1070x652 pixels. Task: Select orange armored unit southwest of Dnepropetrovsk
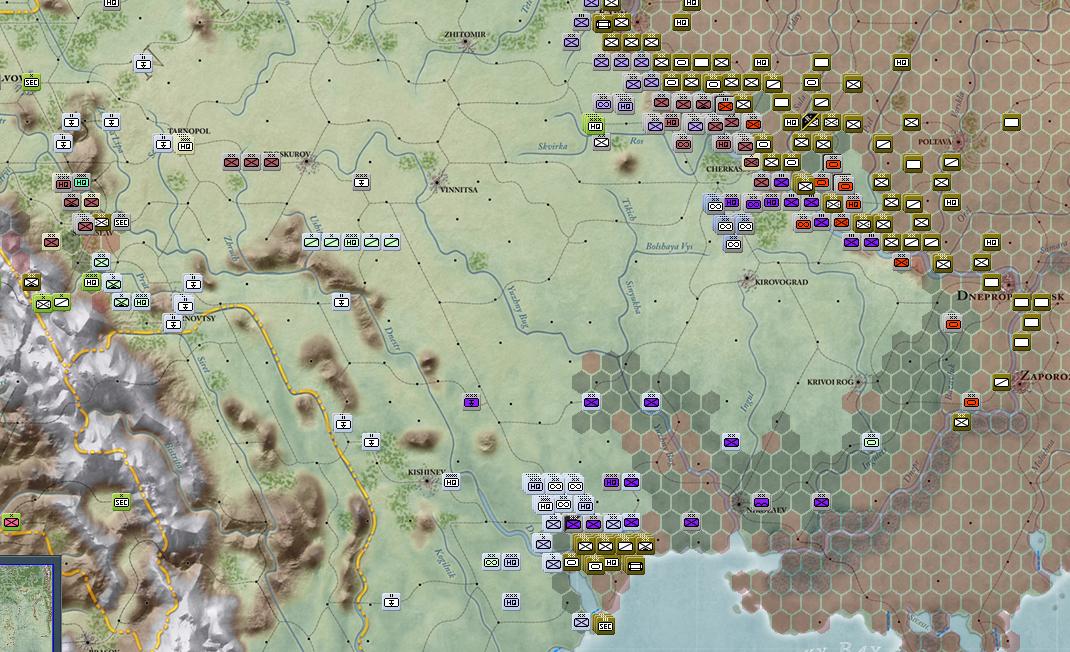pyautogui.click(x=953, y=323)
